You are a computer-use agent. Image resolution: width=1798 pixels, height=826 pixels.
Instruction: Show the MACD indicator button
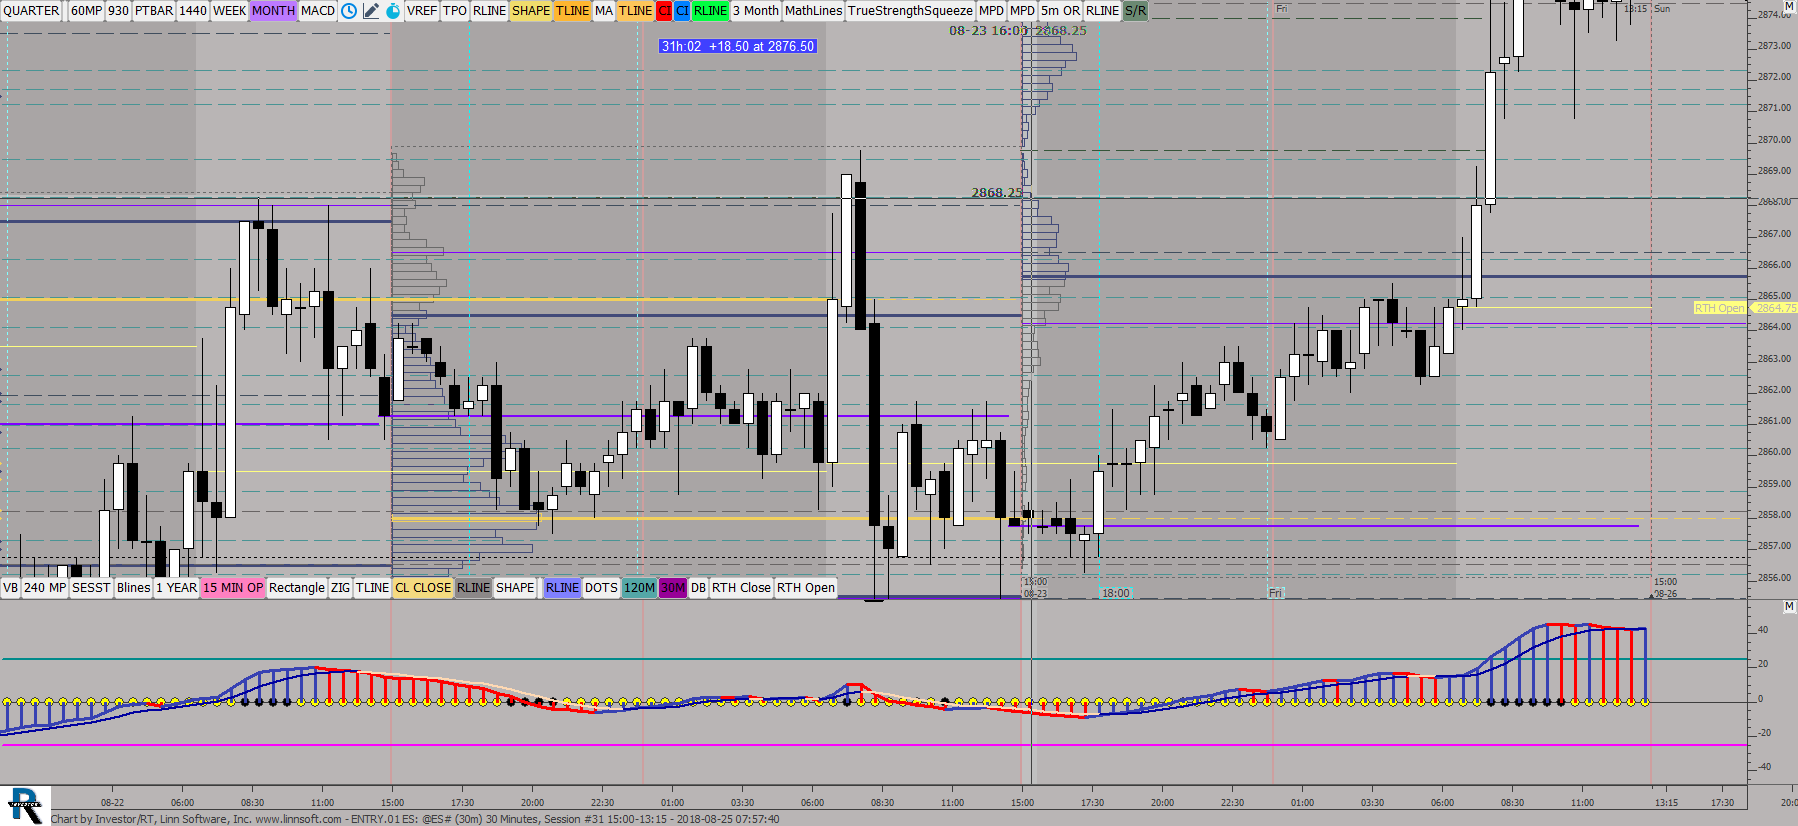click(318, 11)
